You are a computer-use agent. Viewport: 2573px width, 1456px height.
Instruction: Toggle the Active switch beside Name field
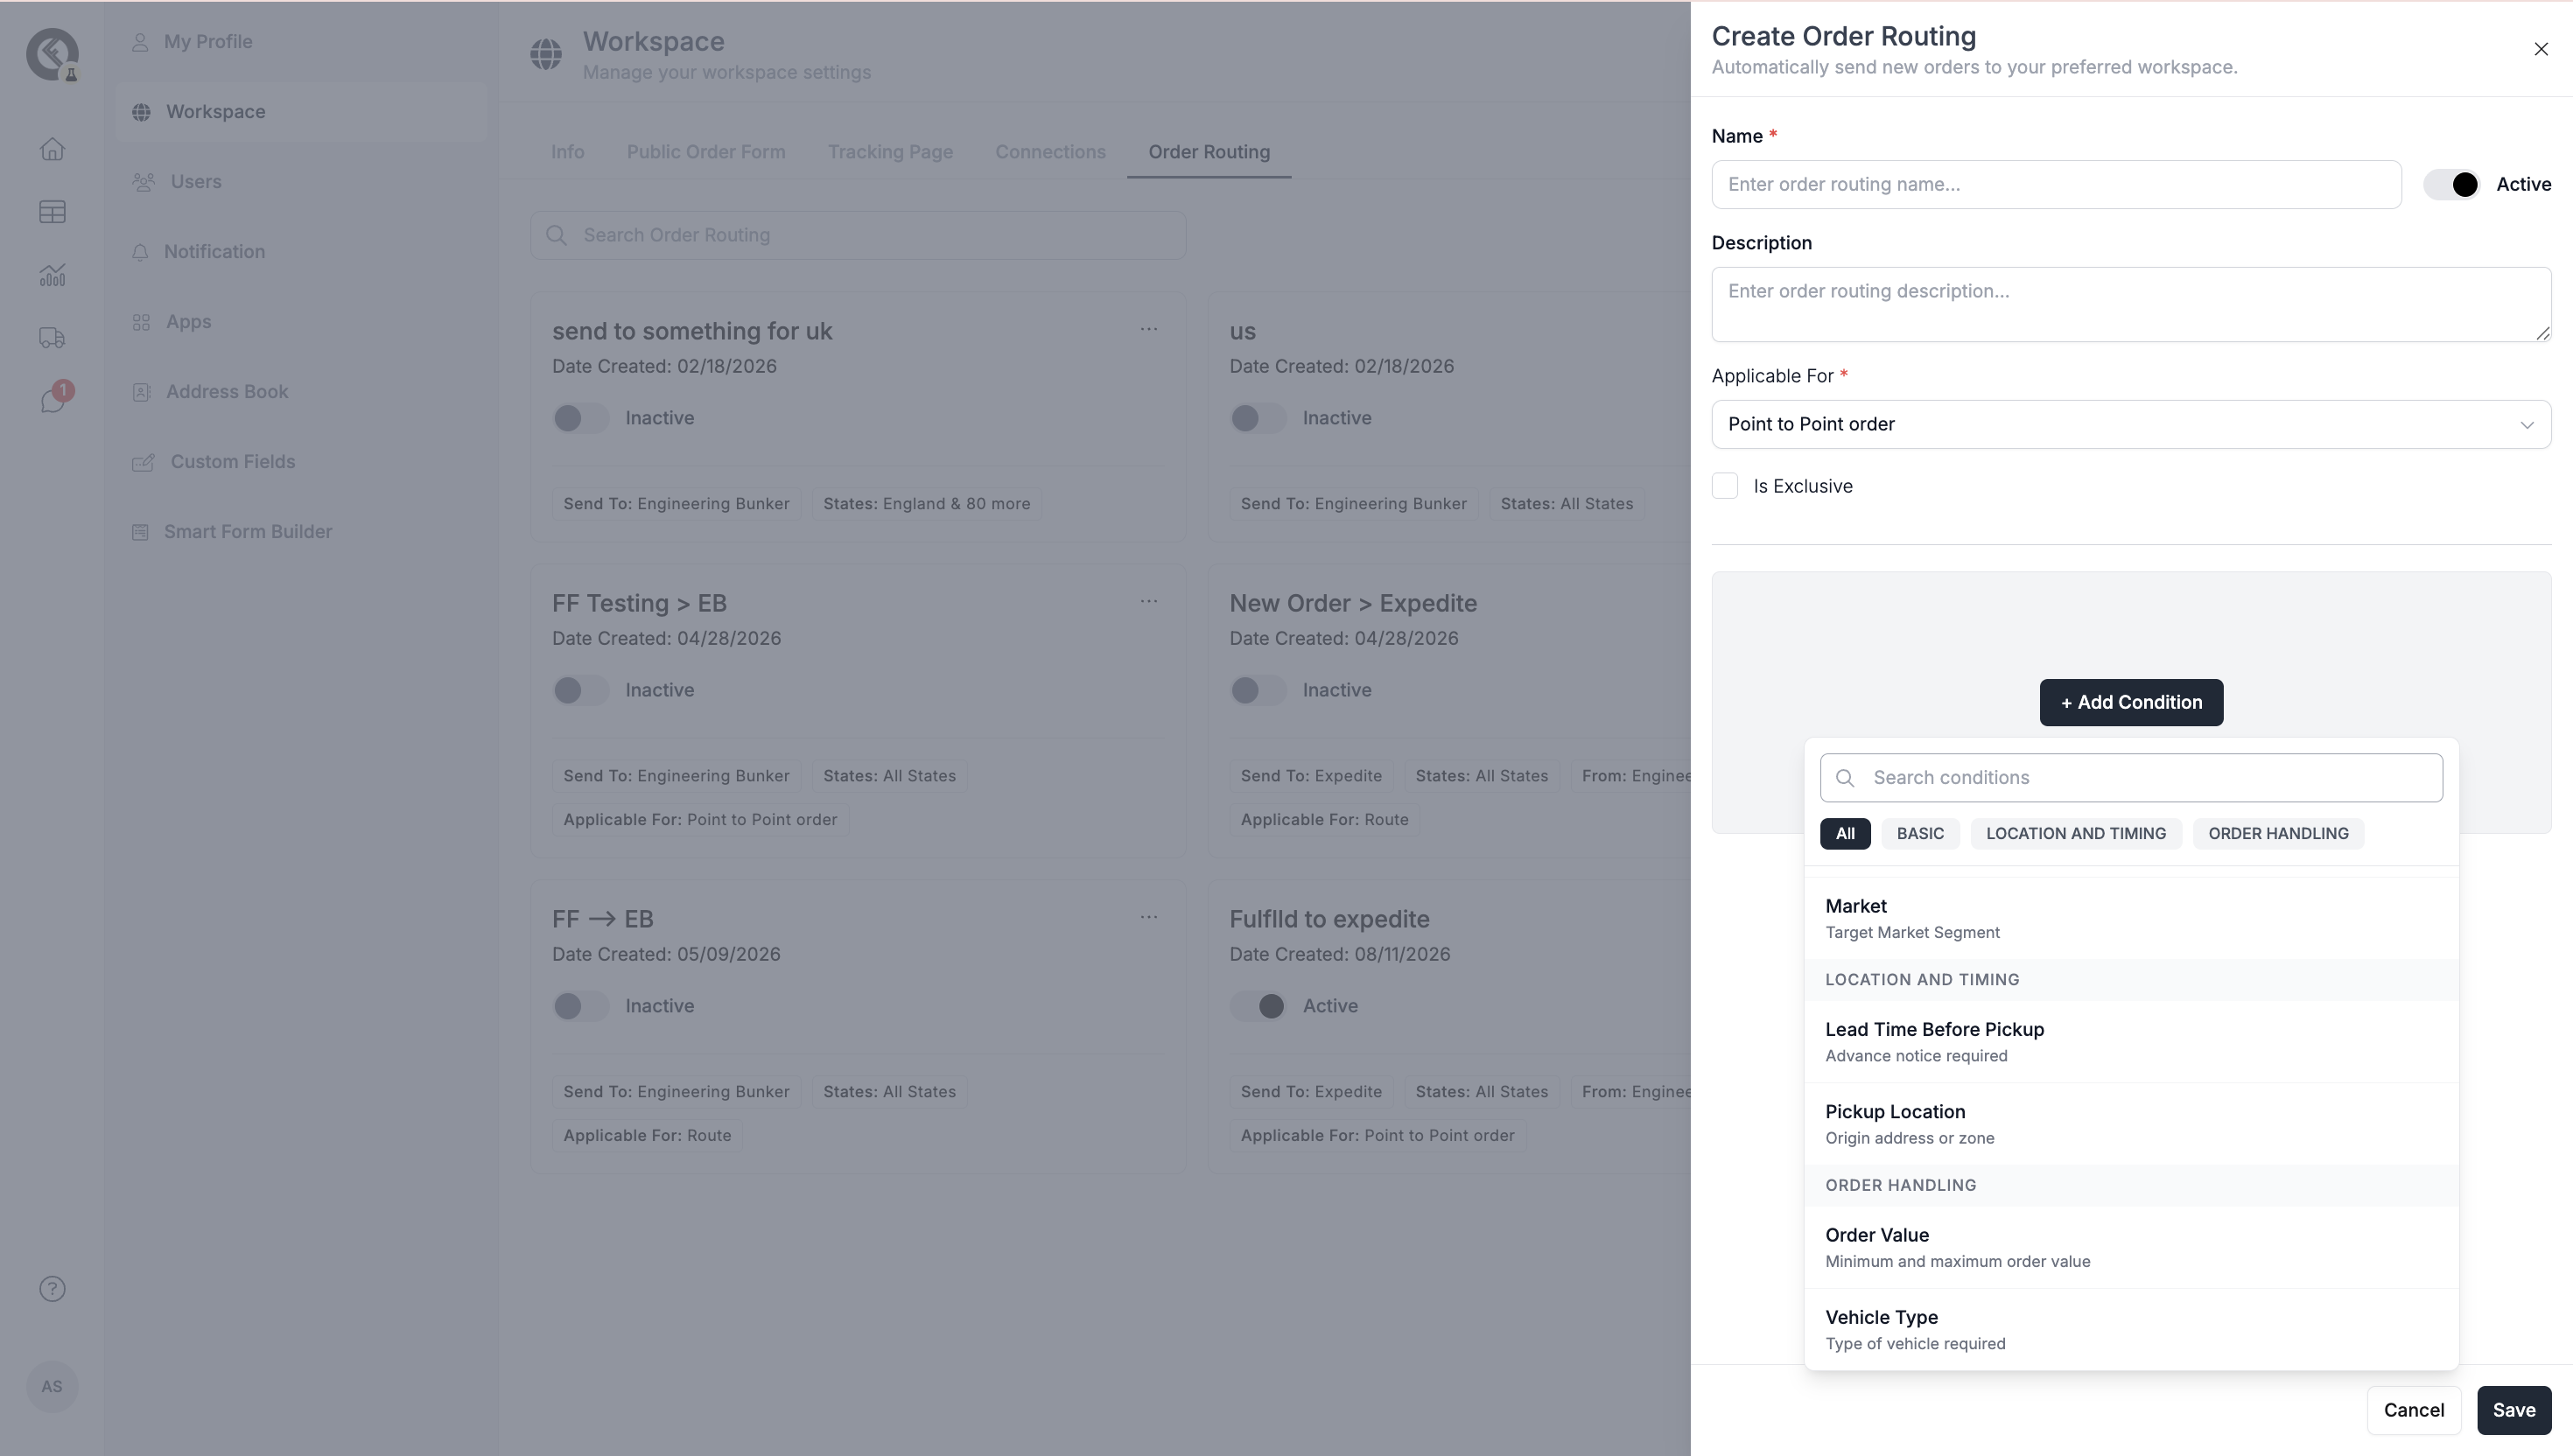(x=2451, y=184)
